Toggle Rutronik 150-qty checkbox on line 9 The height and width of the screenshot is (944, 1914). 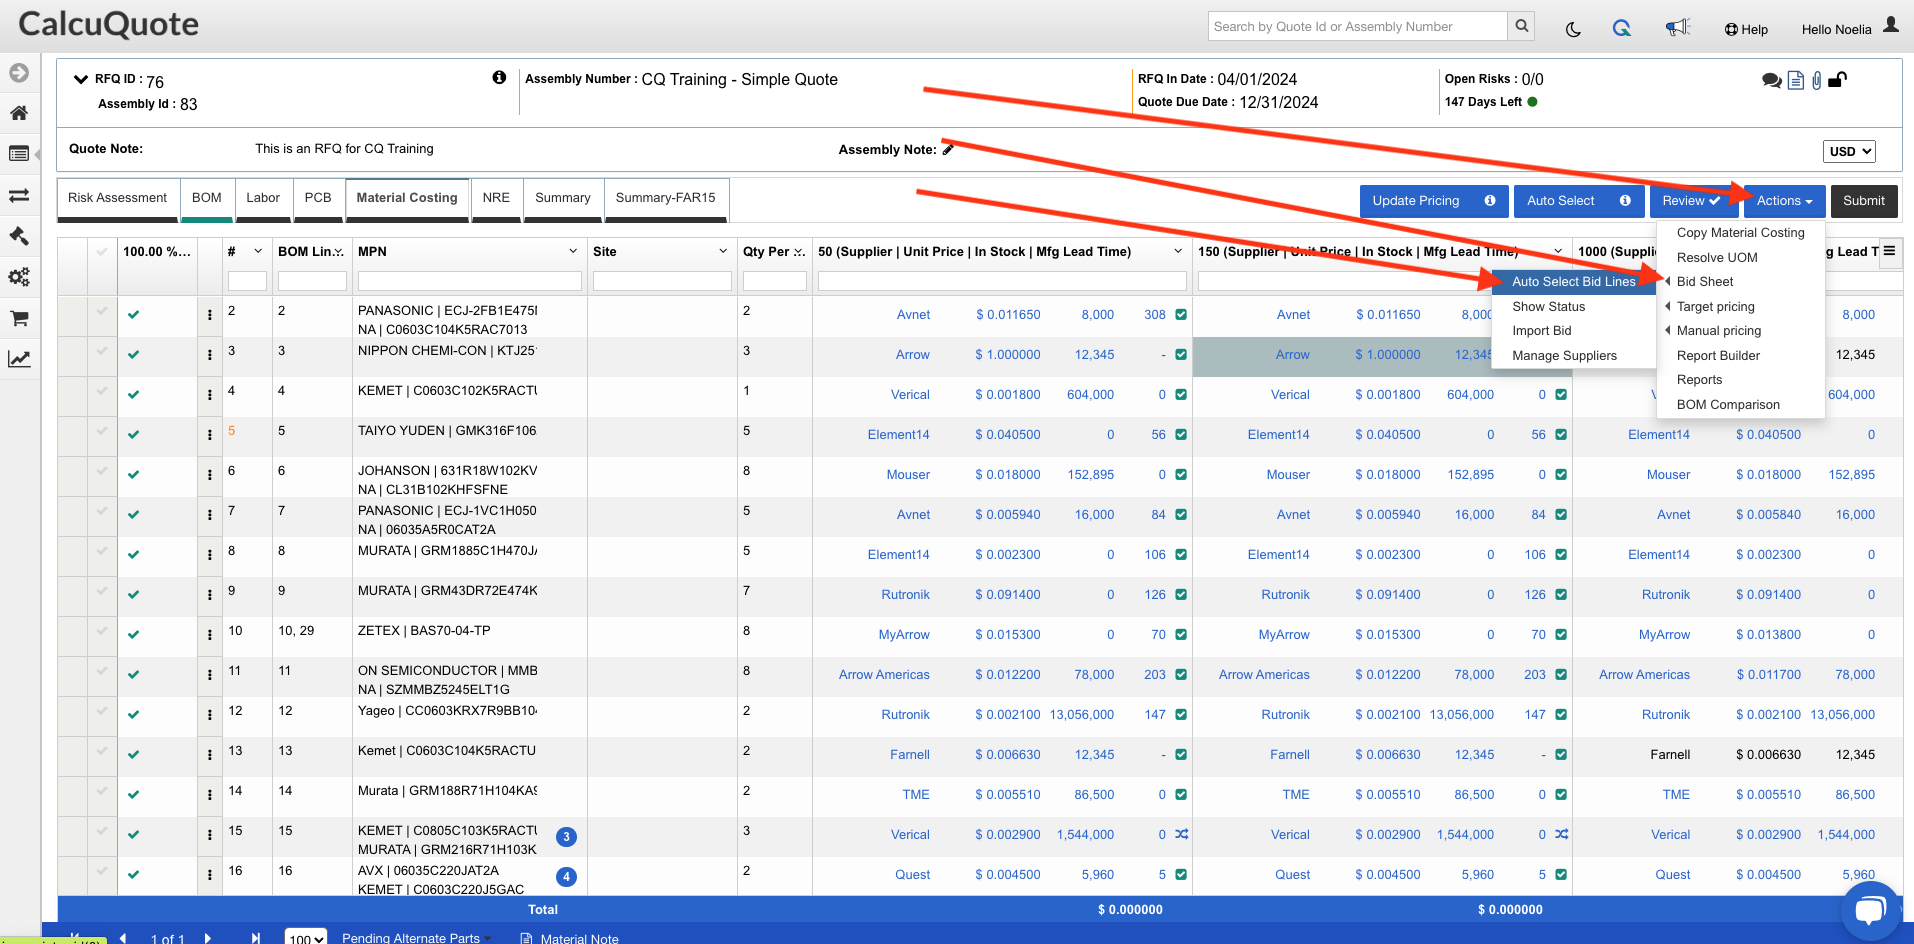click(1561, 594)
